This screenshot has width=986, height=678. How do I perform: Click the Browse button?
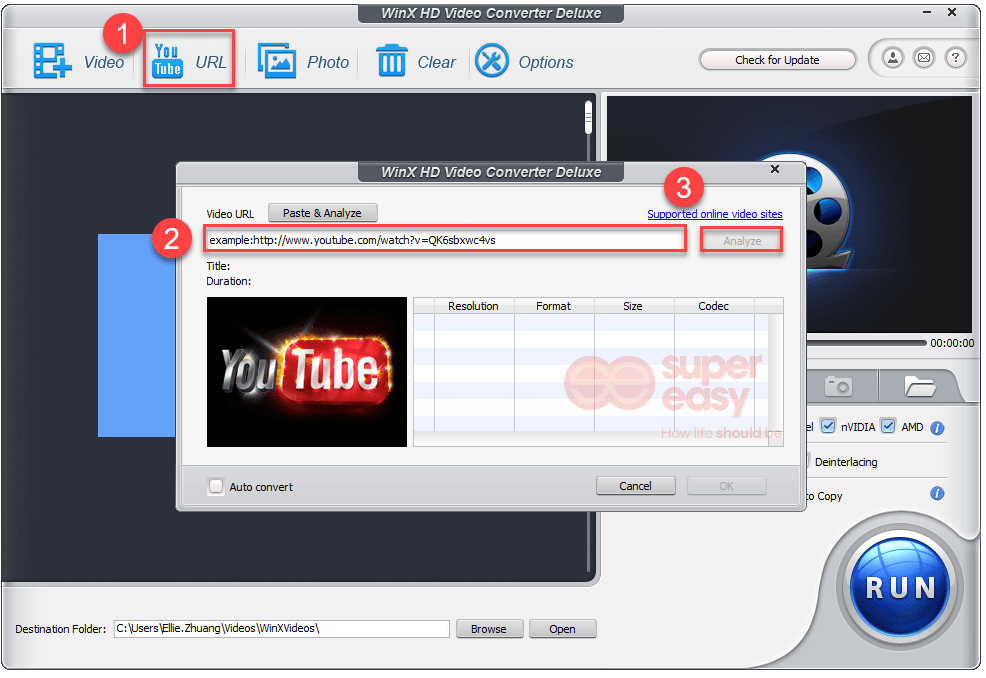coord(489,629)
